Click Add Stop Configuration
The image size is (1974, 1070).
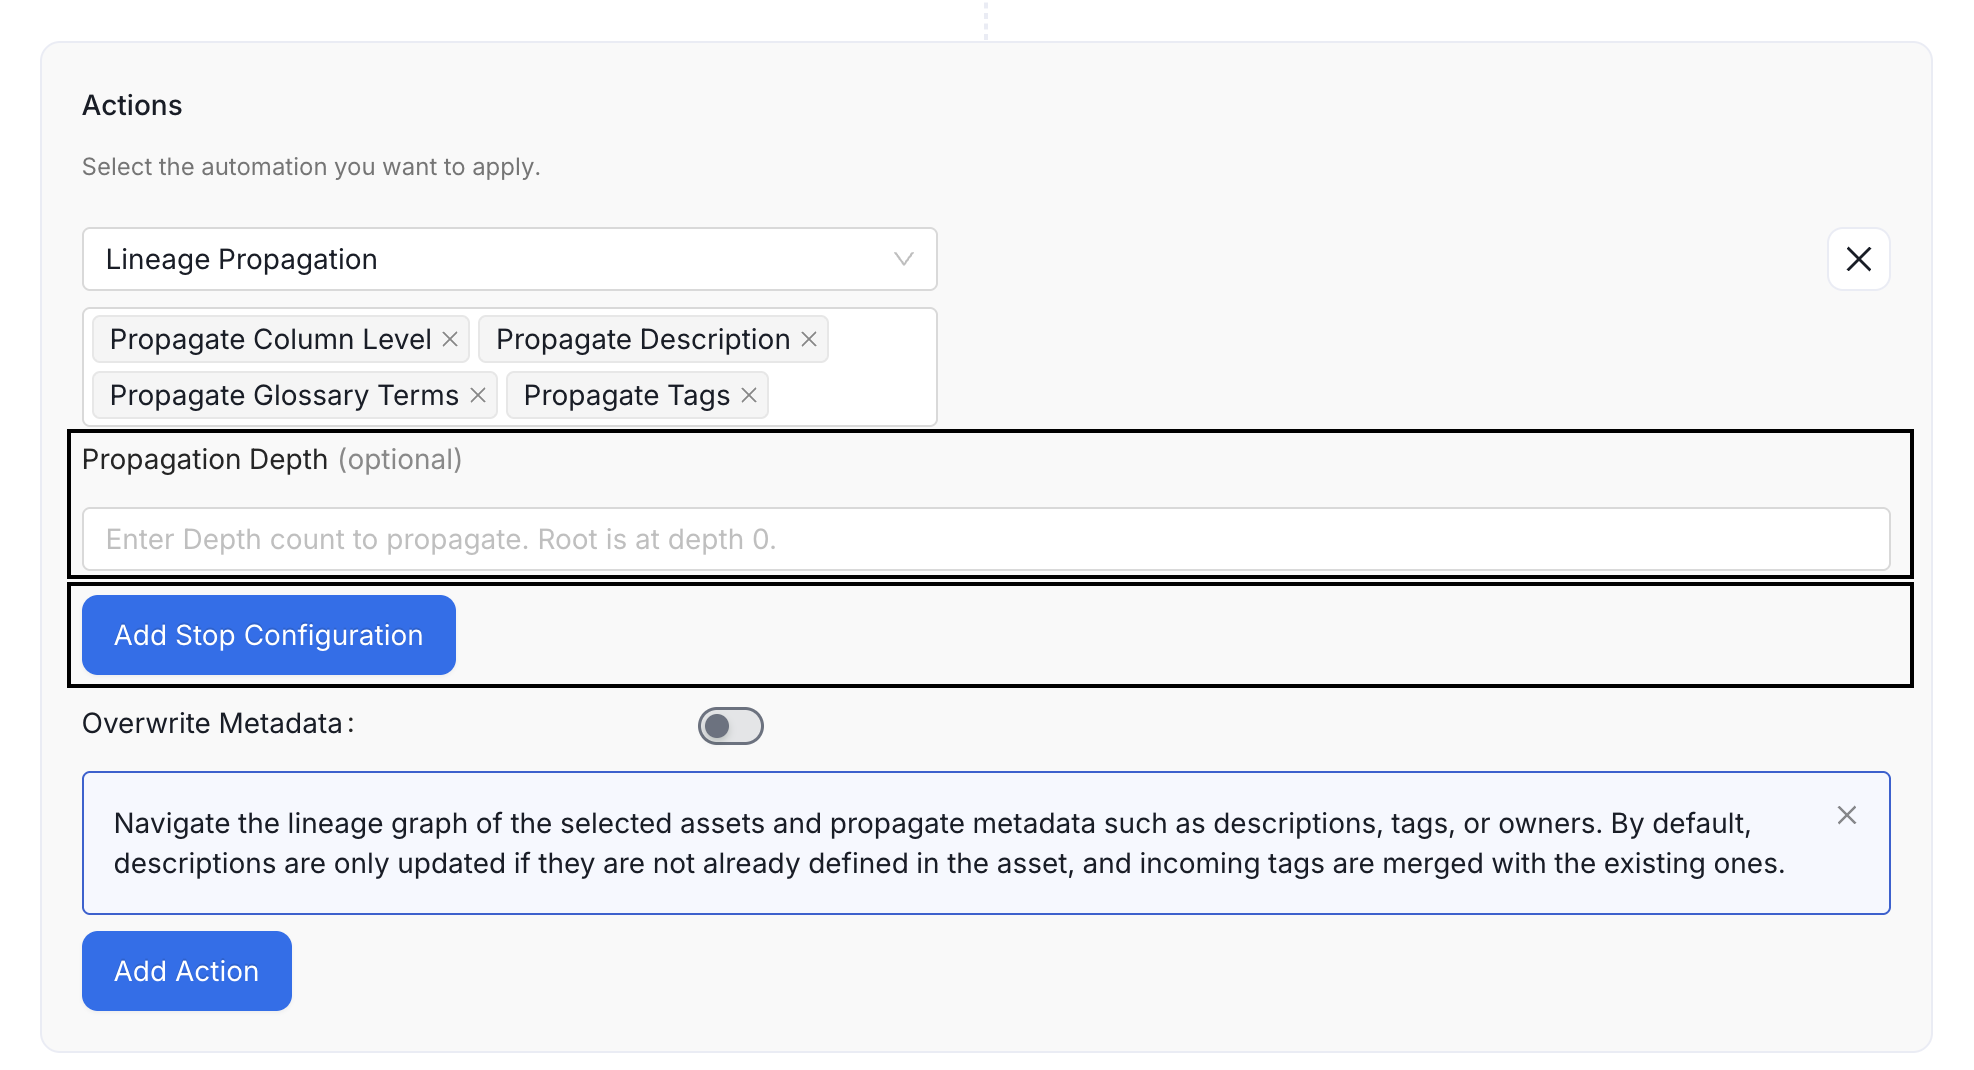click(268, 635)
